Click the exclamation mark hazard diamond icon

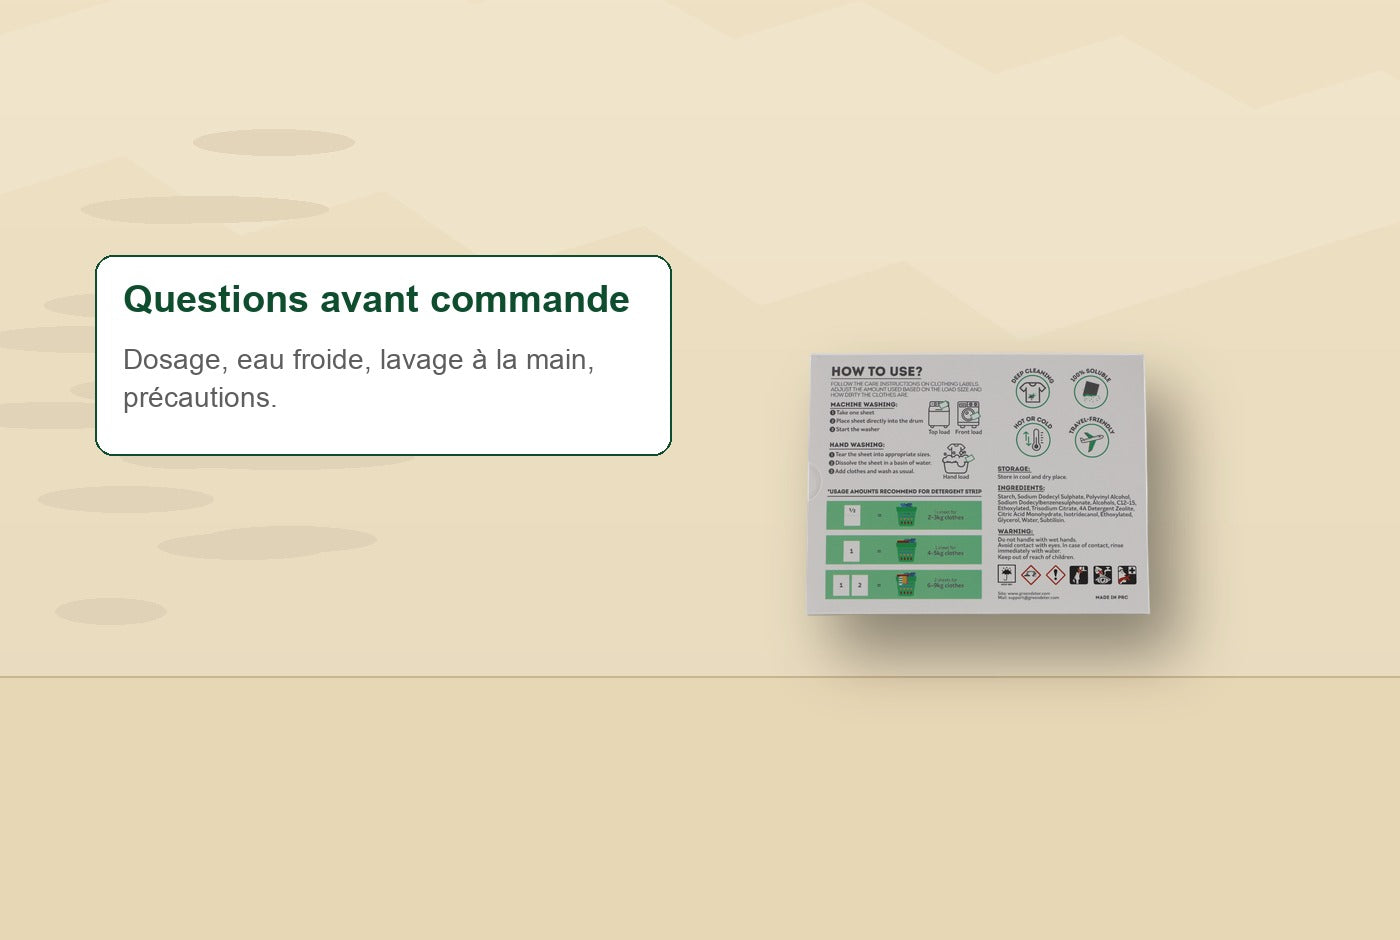[1055, 575]
